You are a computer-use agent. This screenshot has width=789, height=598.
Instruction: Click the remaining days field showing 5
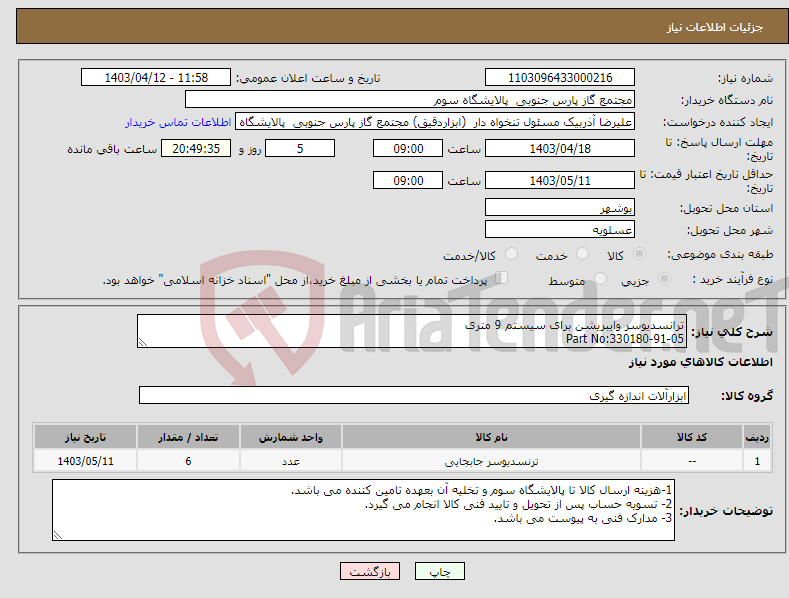300,148
